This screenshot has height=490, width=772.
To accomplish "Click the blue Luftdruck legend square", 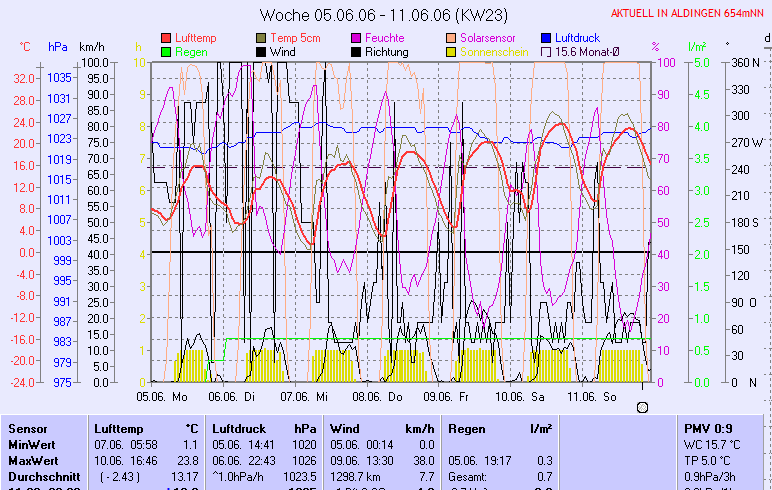I will click(546, 38).
